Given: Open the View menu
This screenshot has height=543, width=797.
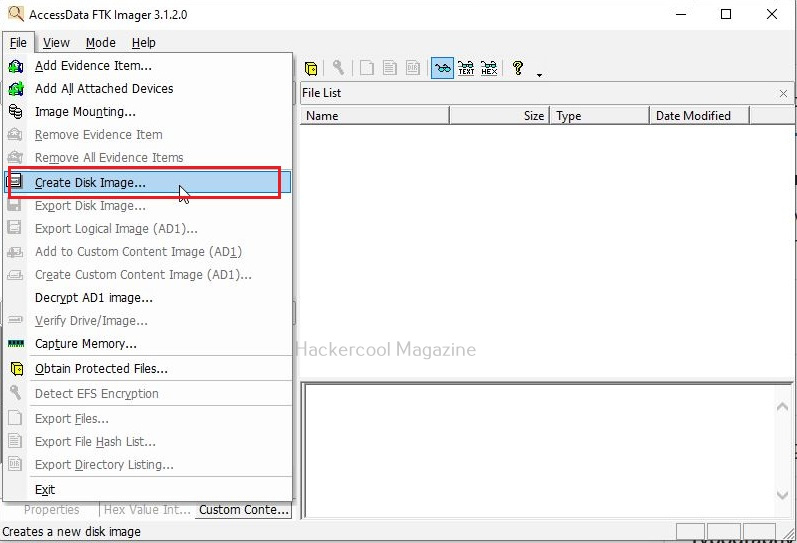Looking at the screenshot, I should [x=56, y=42].
